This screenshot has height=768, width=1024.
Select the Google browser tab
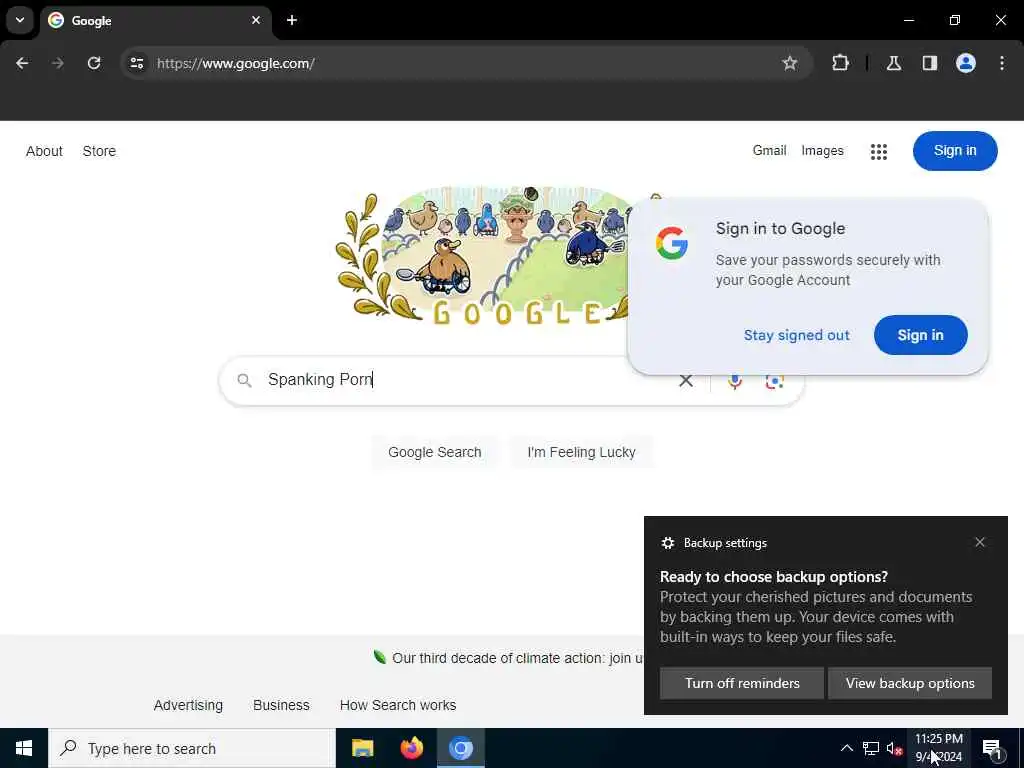tap(157, 20)
